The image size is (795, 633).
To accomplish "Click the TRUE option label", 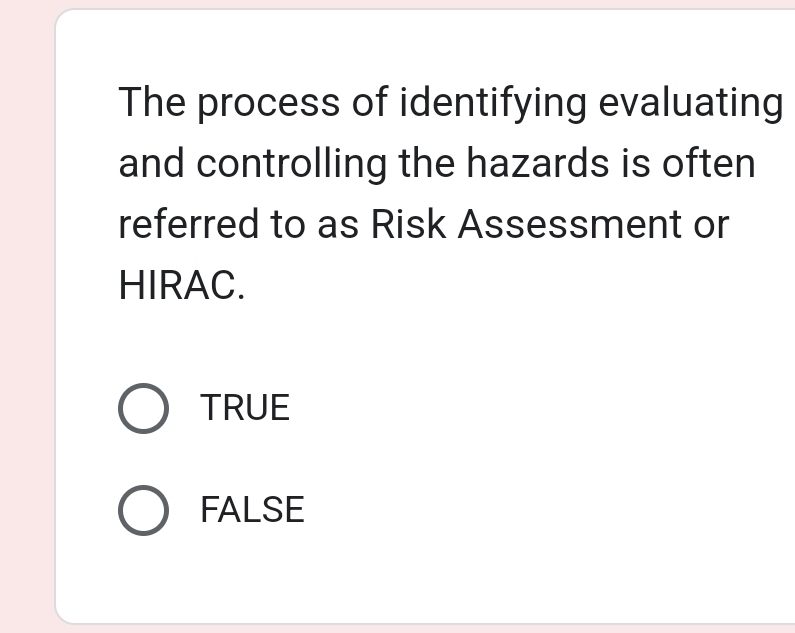I will pyautogui.click(x=245, y=408).
